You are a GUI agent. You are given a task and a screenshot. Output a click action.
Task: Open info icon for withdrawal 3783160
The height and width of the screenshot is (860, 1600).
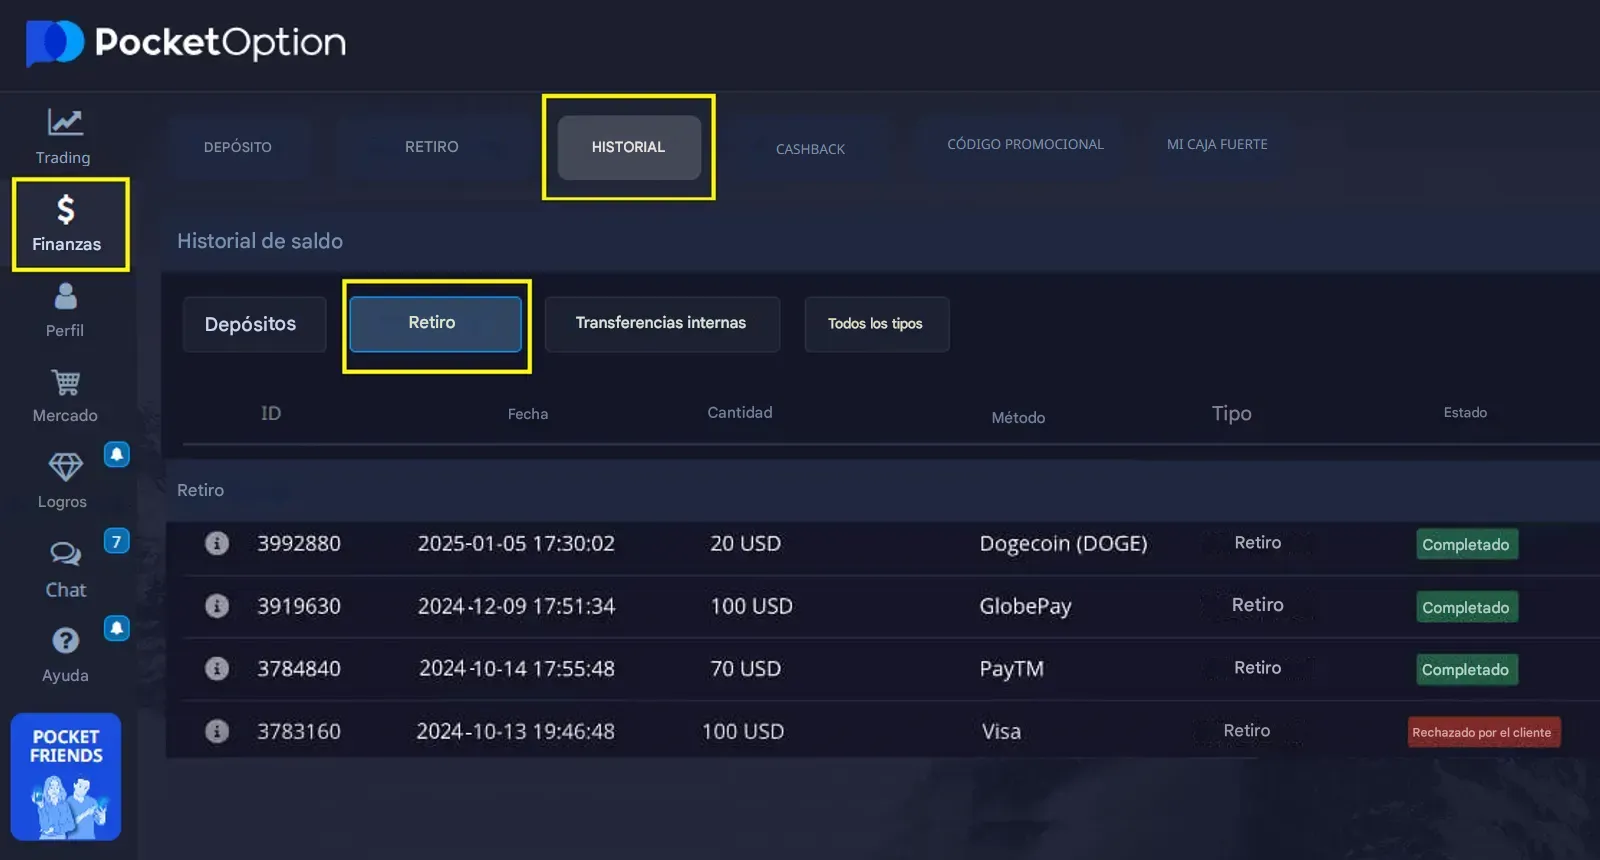click(217, 731)
